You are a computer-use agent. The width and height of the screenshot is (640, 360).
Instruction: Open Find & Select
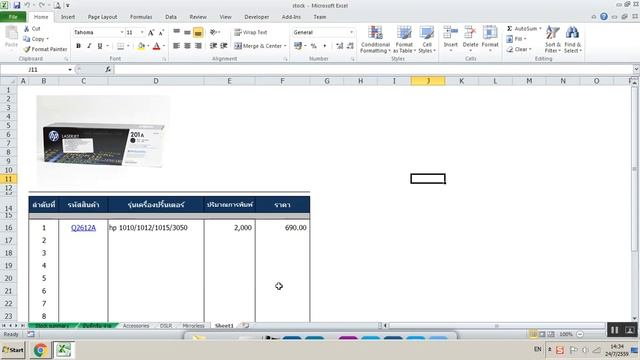[573, 39]
